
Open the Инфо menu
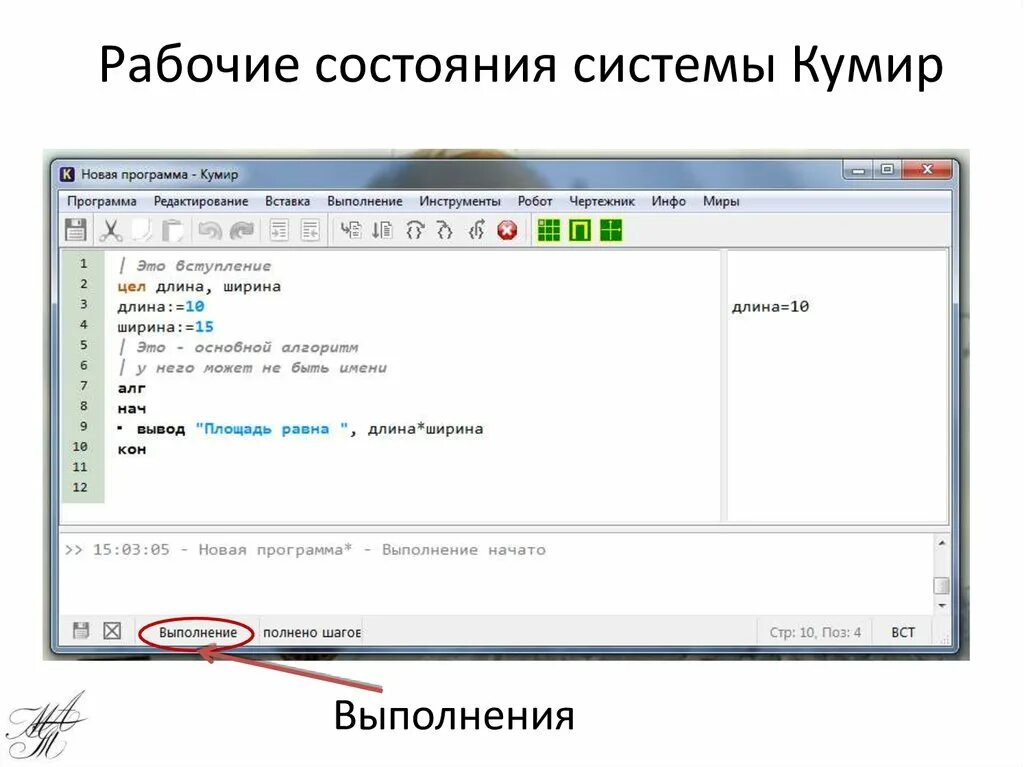(669, 201)
